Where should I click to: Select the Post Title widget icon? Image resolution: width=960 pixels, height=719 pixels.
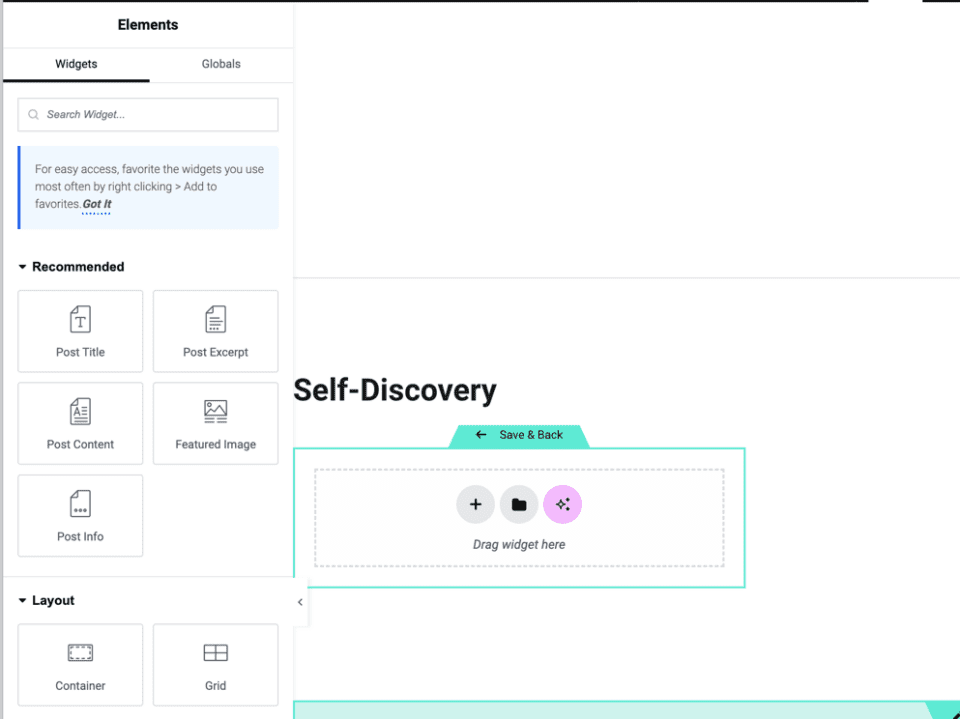[x=80, y=320]
